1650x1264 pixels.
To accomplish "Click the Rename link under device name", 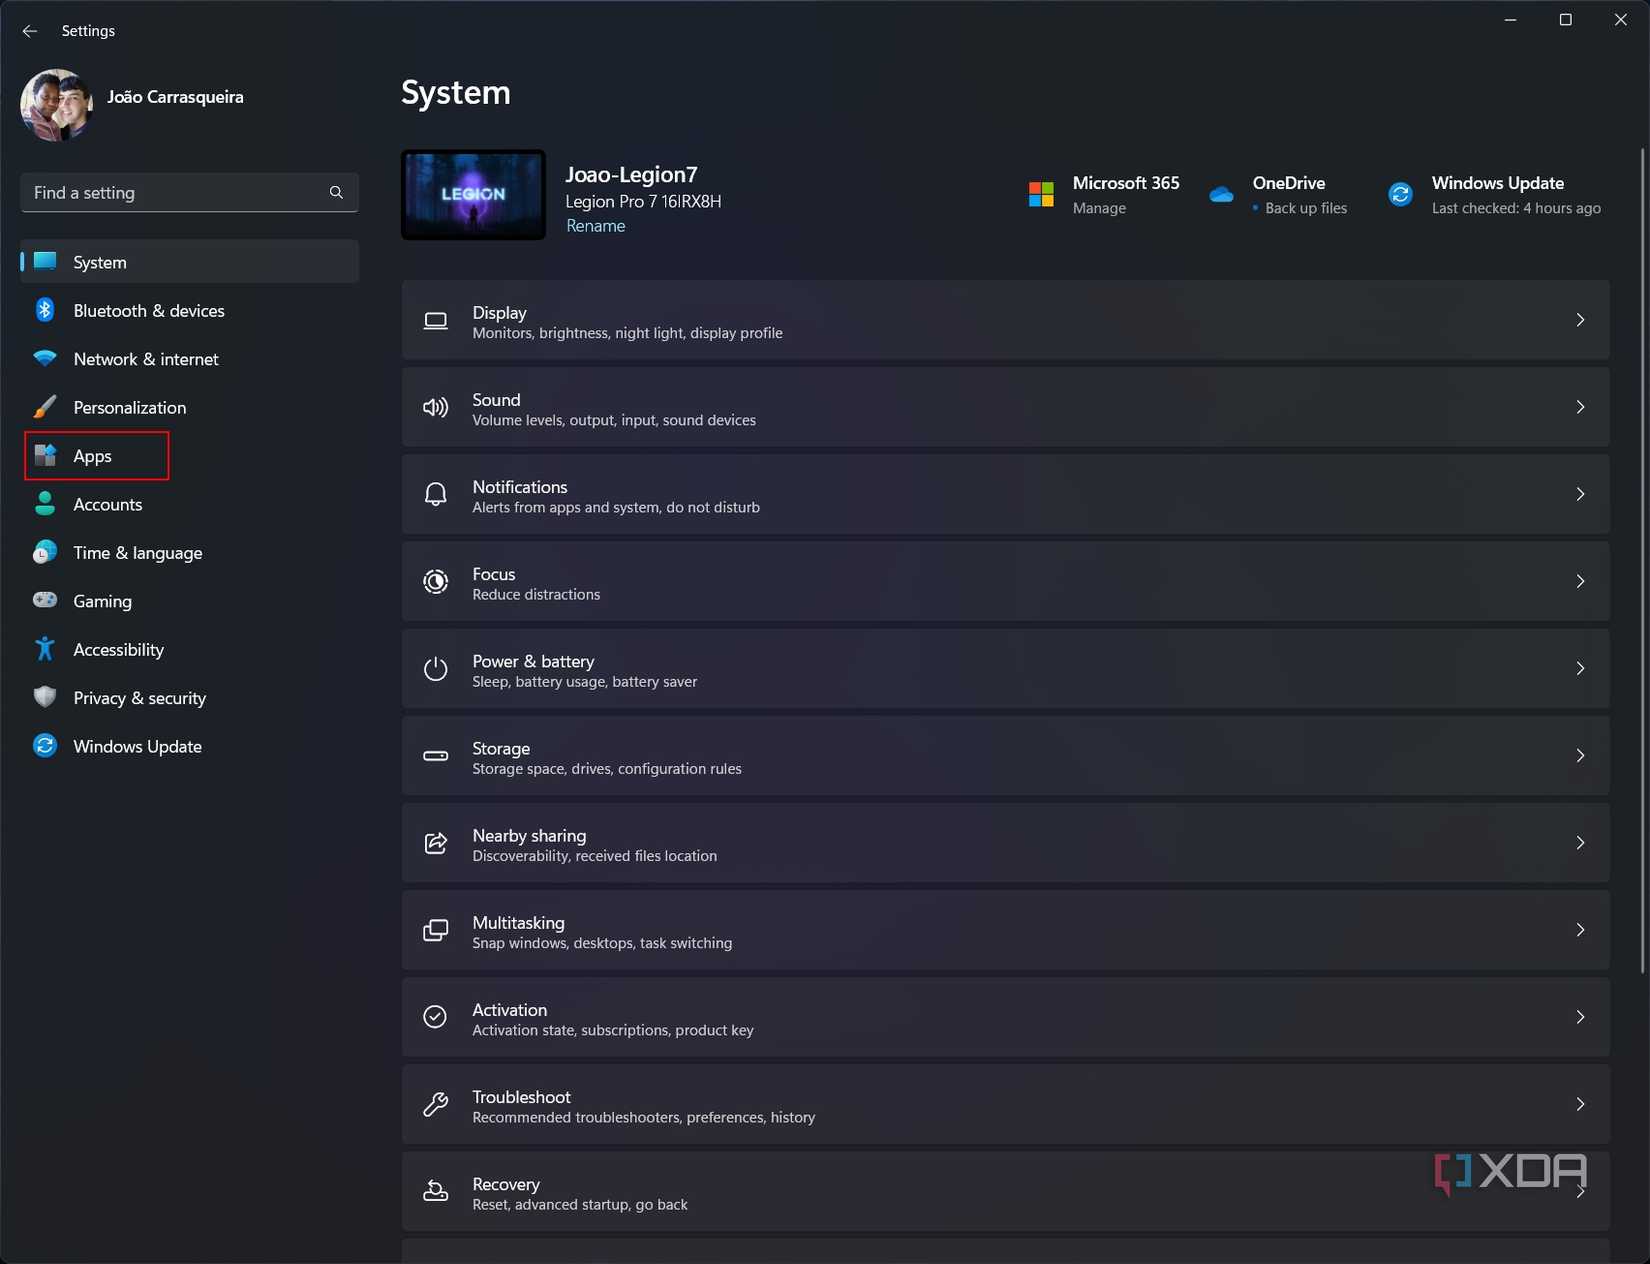I will pyautogui.click(x=595, y=226).
